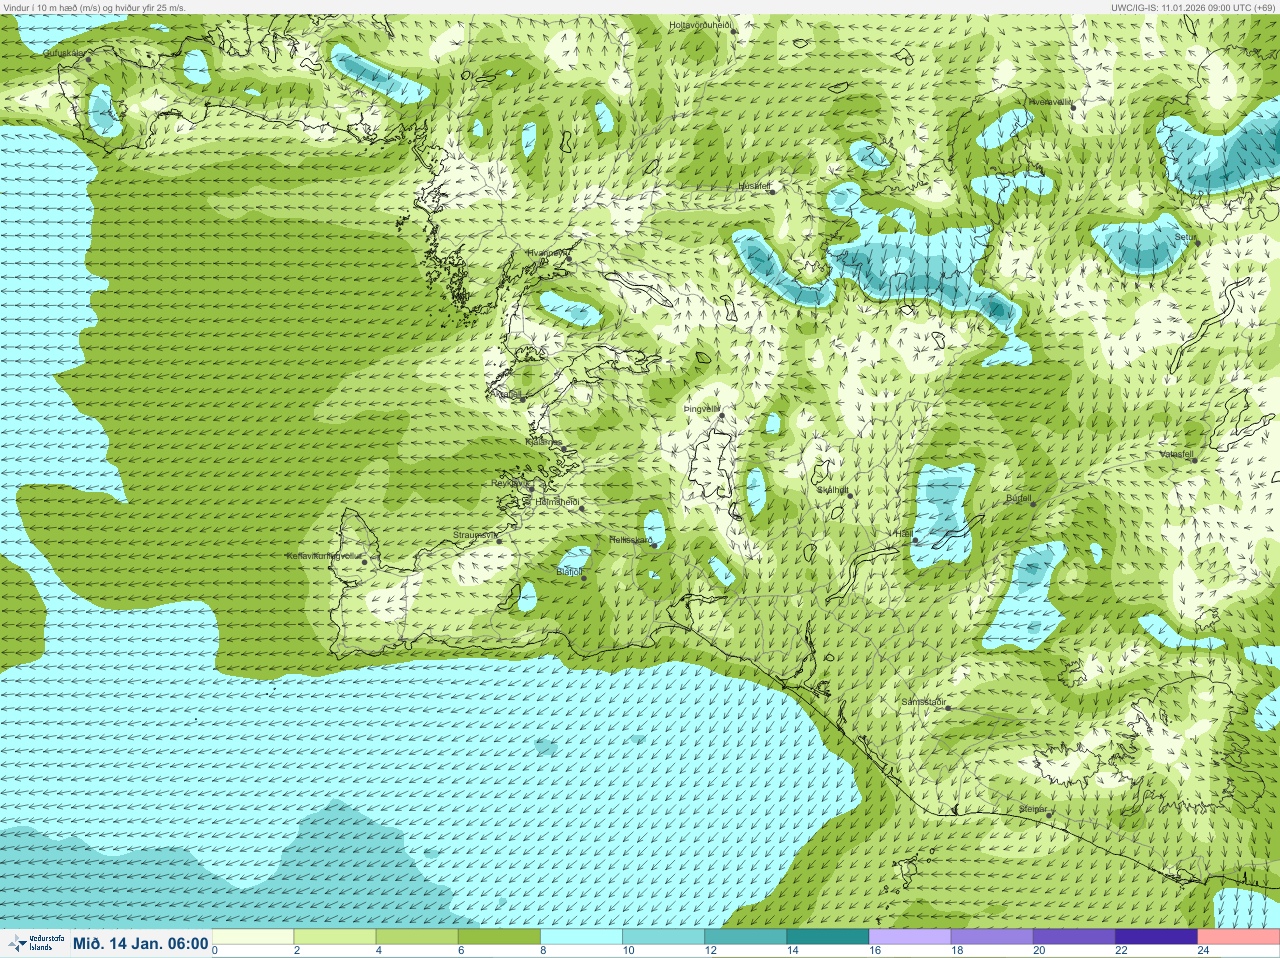Image resolution: width=1280 pixels, height=958 pixels.
Task: Pick the 18–20 m/s purple legend swatch
Action: [991, 937]
